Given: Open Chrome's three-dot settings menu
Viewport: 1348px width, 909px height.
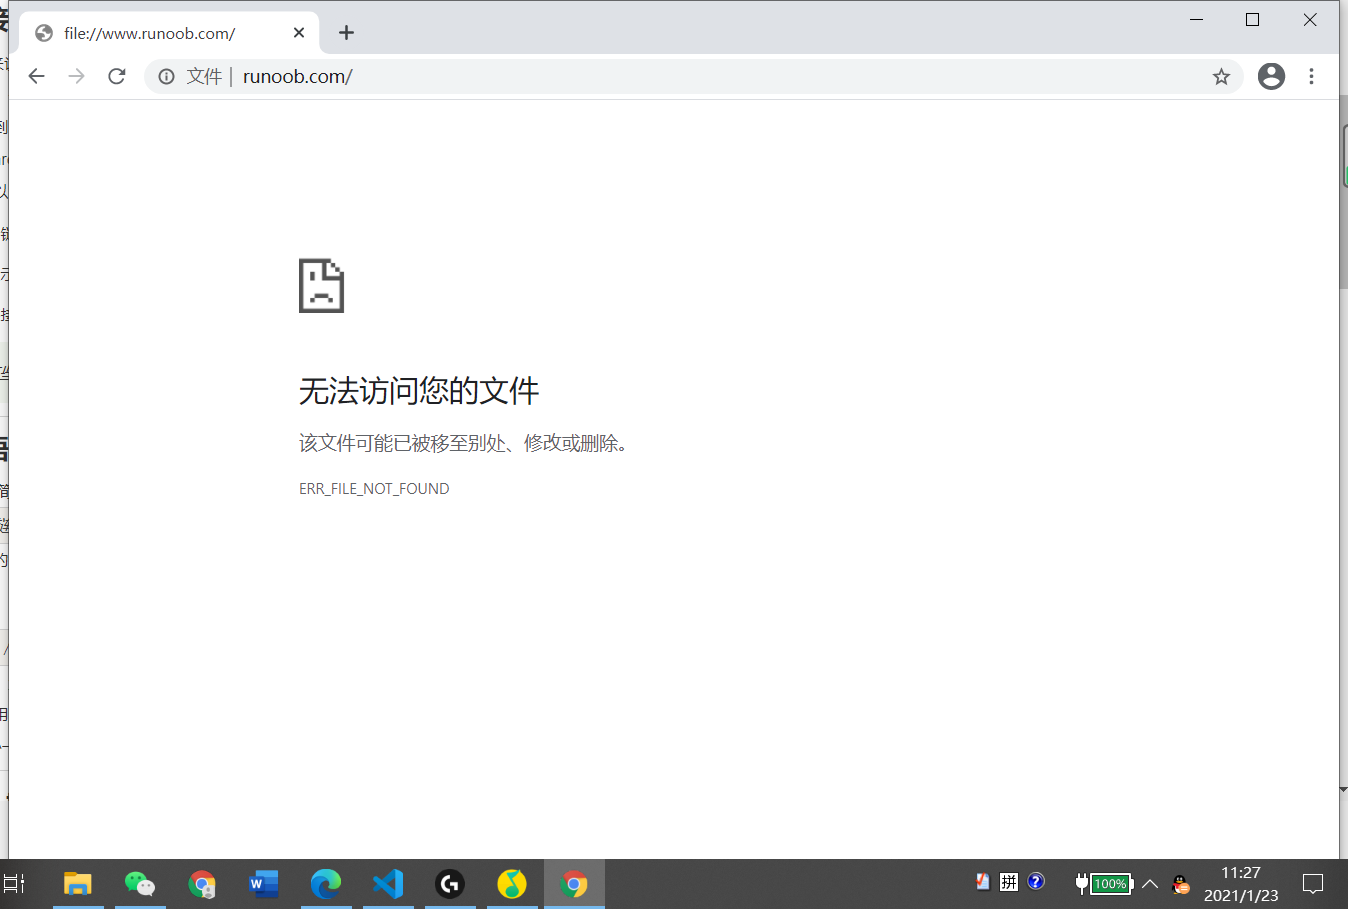Looking at the screenshot, I should 1311,76.
